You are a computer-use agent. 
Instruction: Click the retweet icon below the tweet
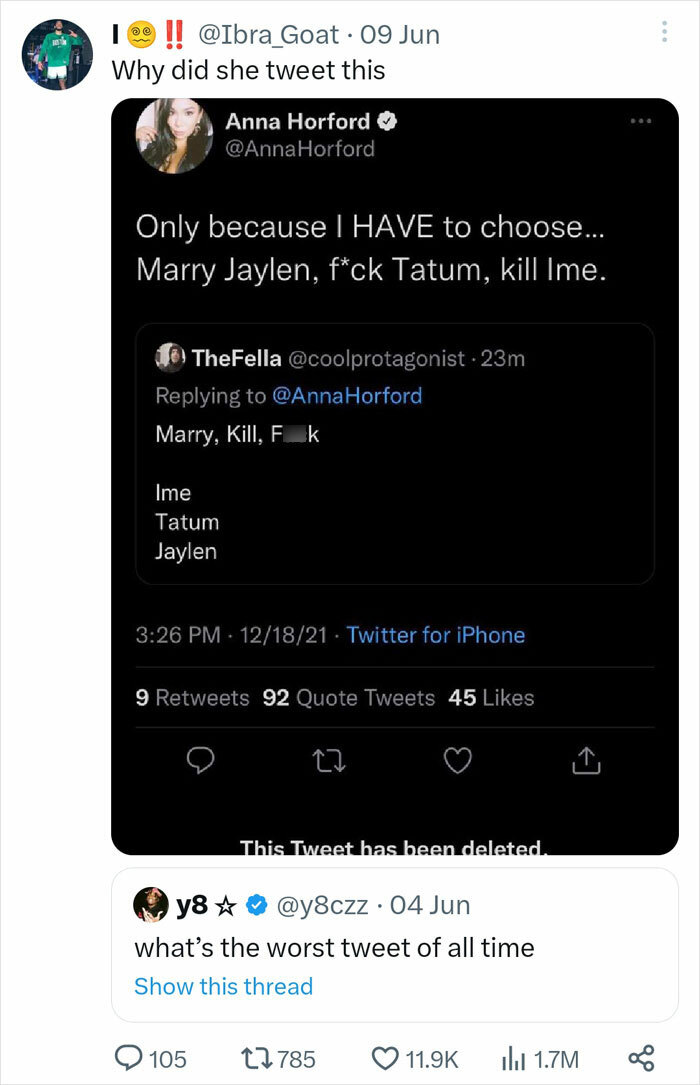pyautogui.click(x=329, y=761)
